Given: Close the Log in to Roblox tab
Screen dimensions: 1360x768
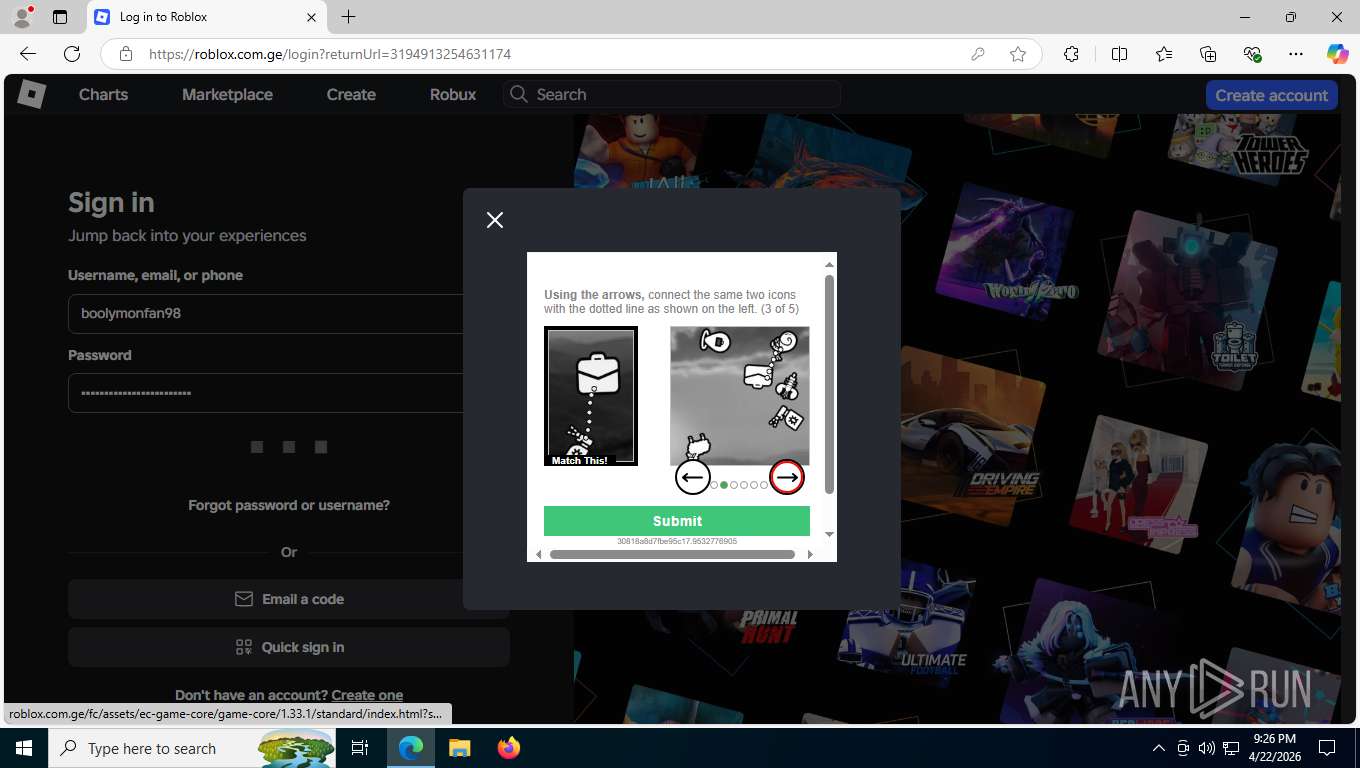Looking at the screenshot, I should pyautogui.click(x=311, y=17).
